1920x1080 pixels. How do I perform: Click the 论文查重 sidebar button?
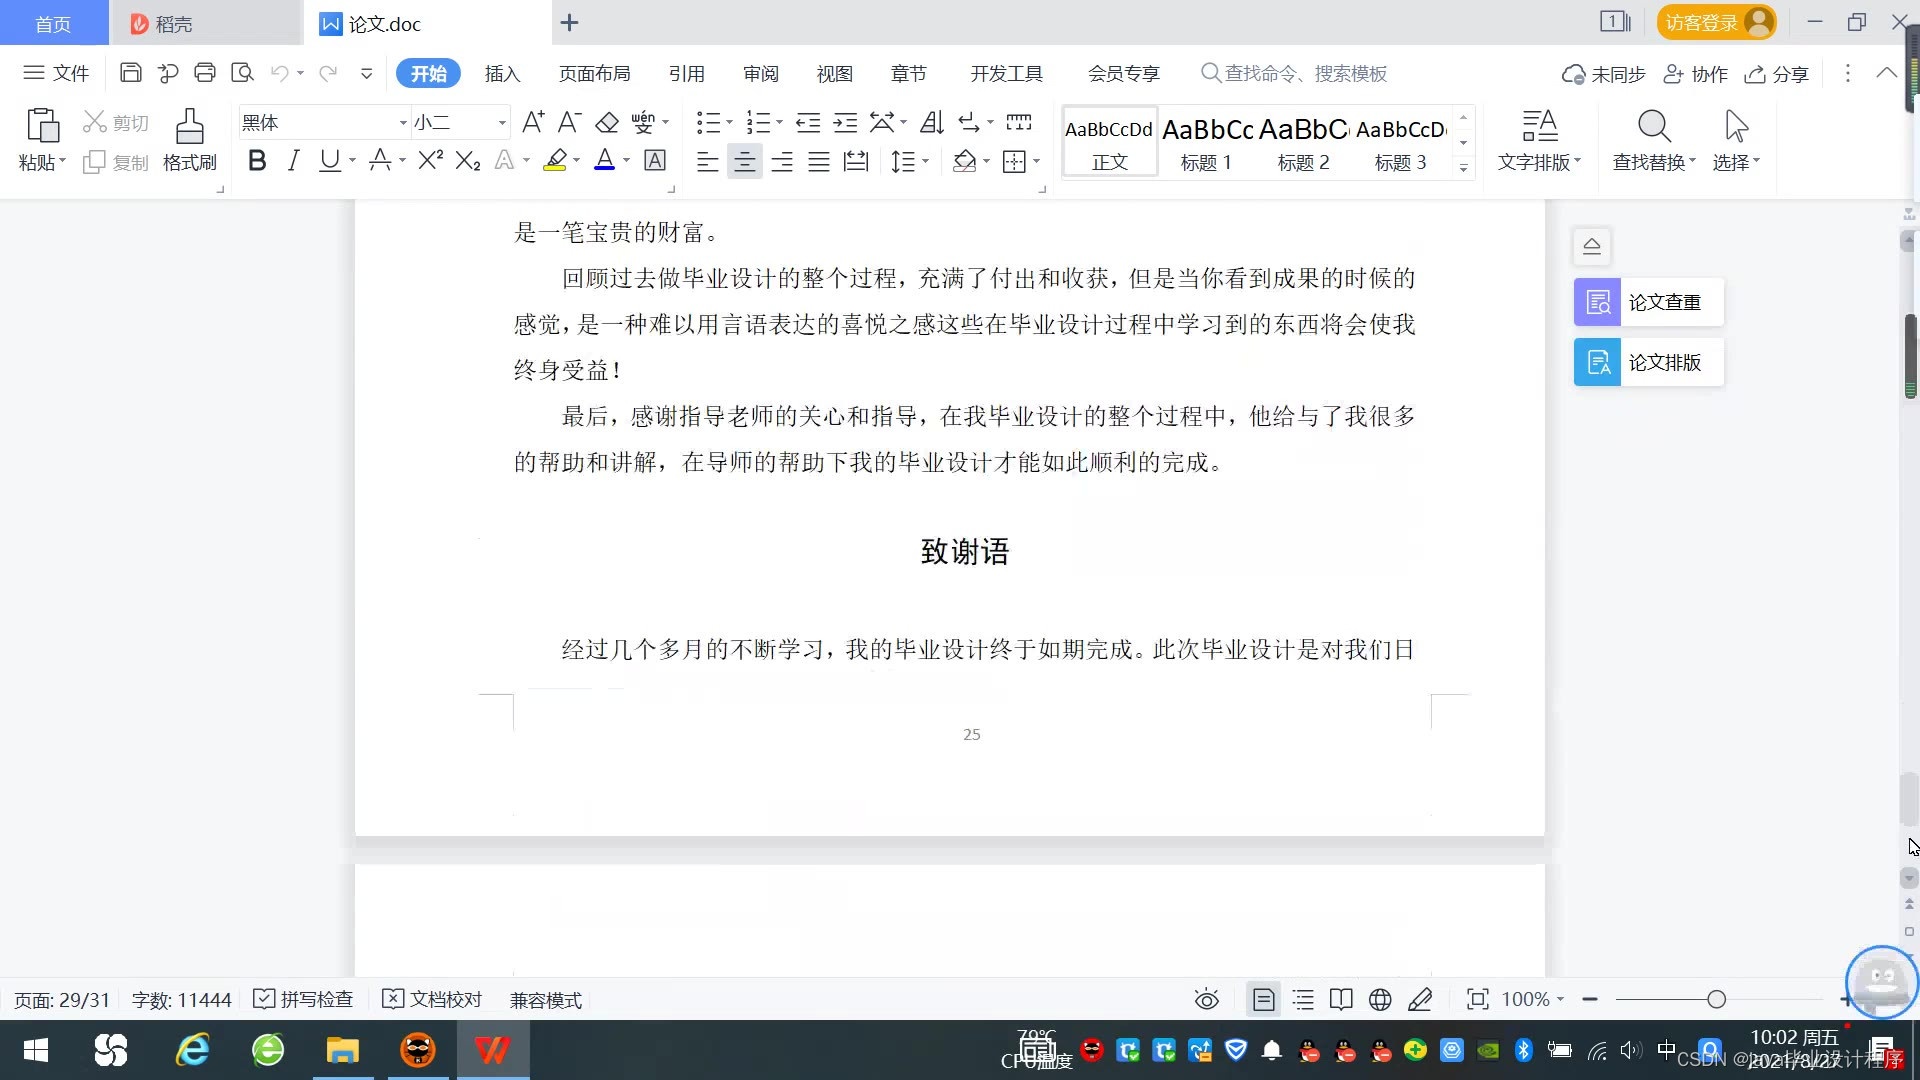coord(1648,302)
